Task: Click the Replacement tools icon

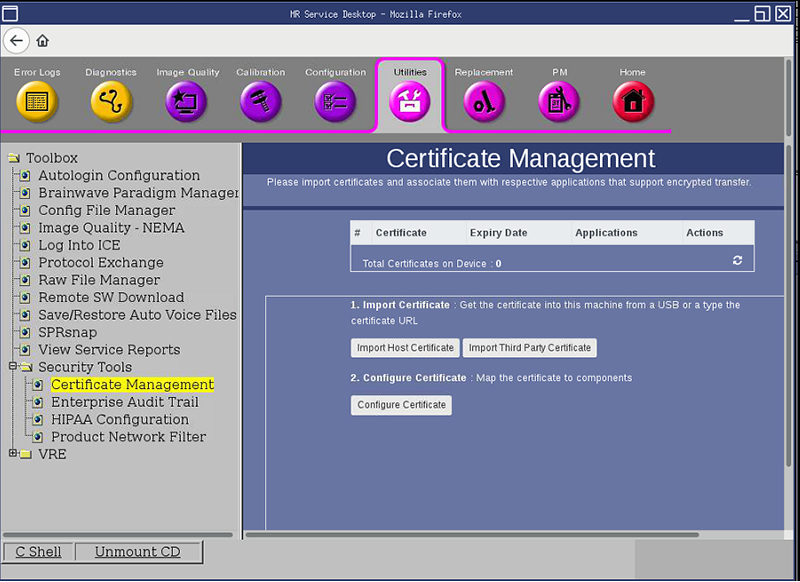Action: coord(484,101)
